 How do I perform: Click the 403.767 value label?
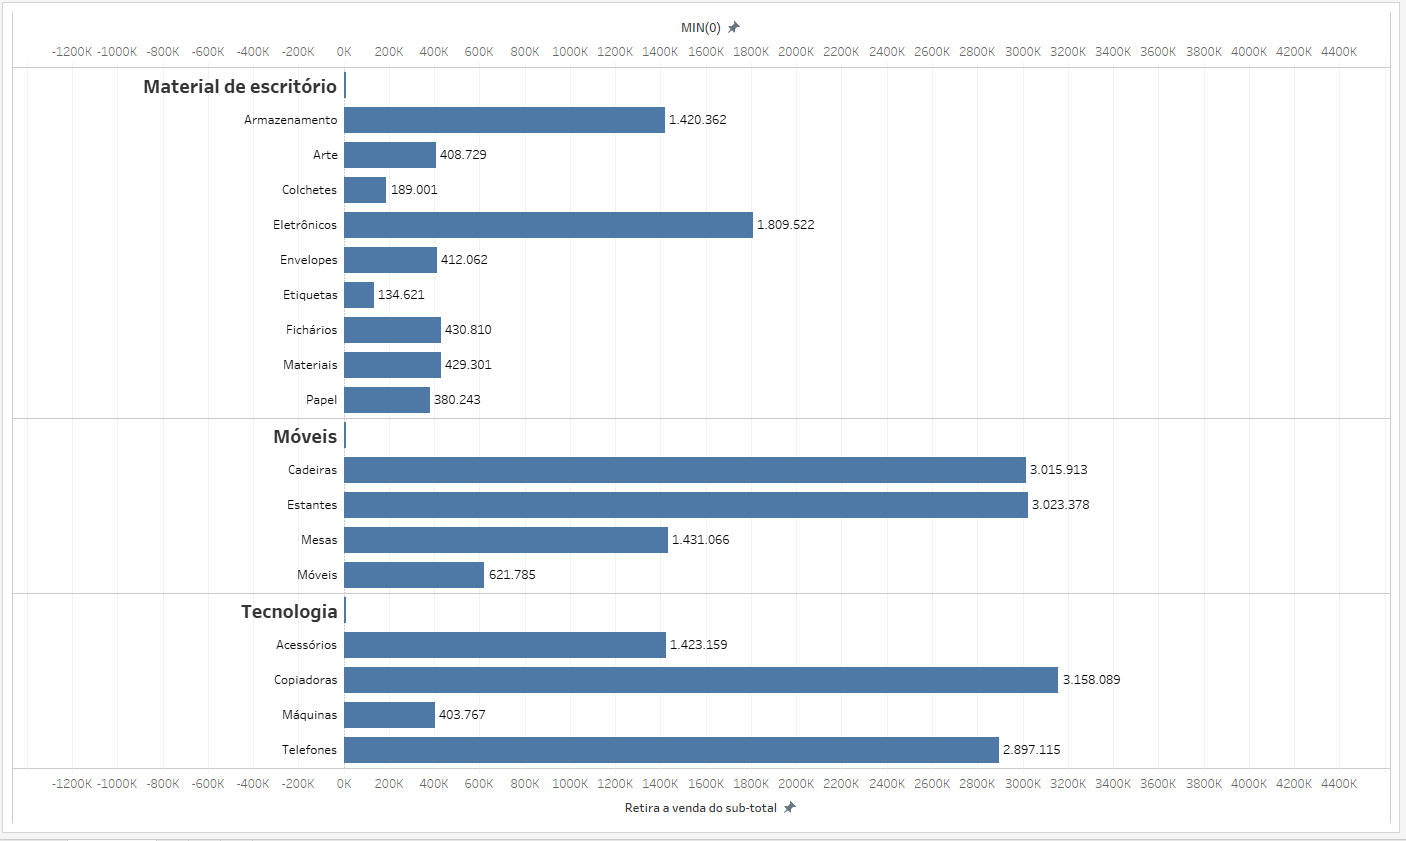(462, 715)
